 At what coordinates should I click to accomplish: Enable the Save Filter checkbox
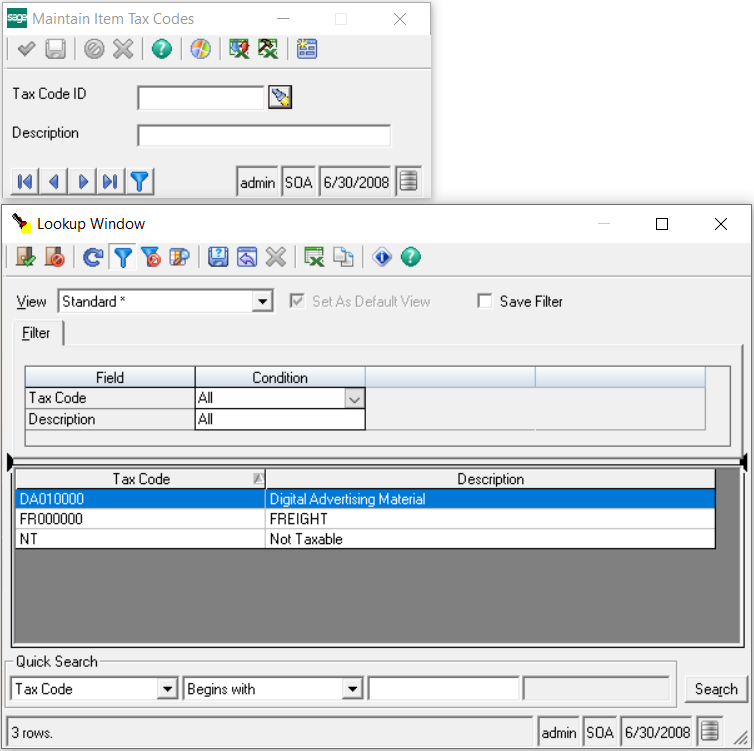(x=485, y=301)
